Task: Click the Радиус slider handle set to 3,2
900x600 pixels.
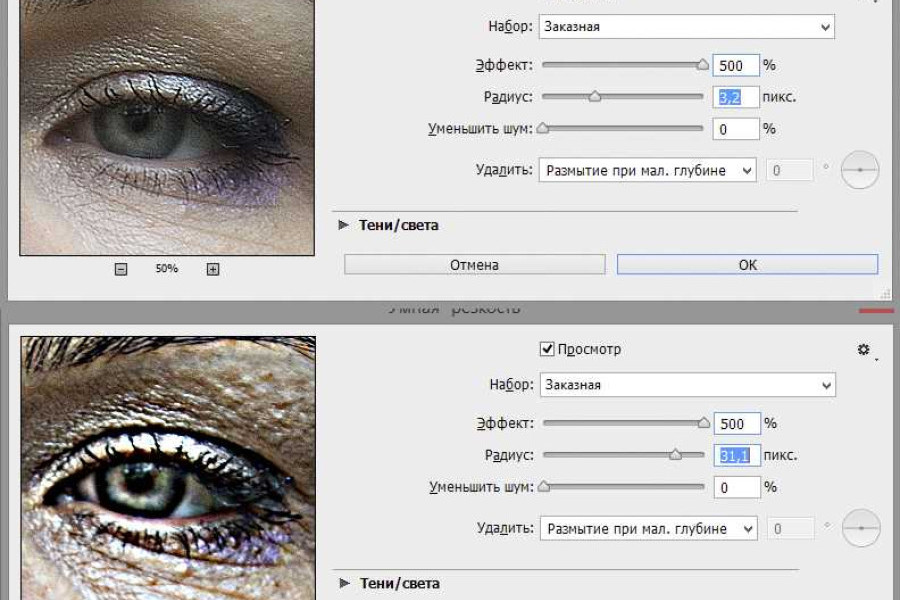Action: (x=594, y=97)
